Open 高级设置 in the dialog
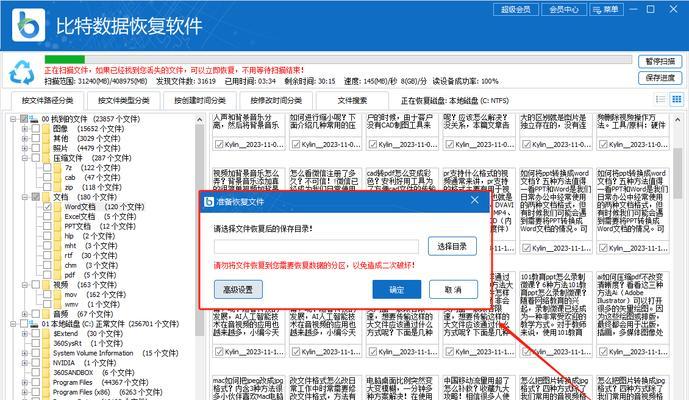Viewport: 689px width, 400px height. coord(238,290)
